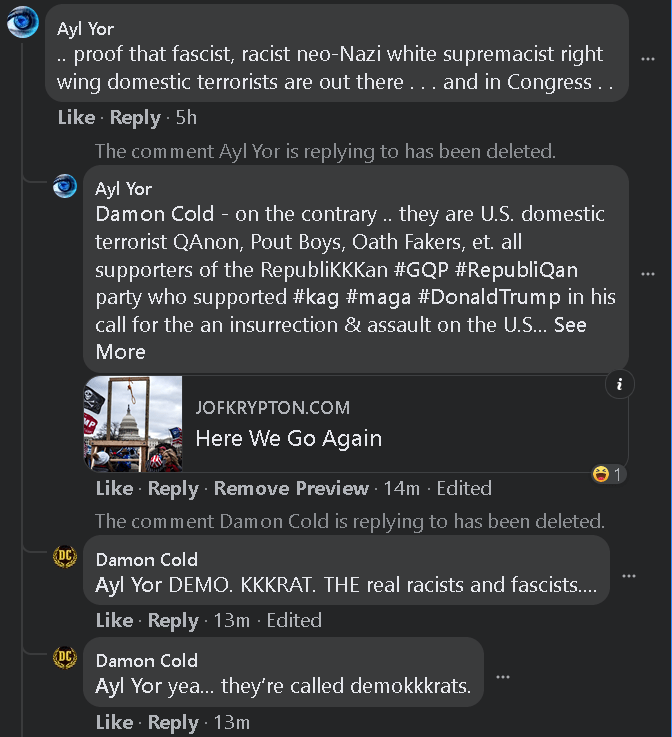The height and width of the screenshot is (737, 672).
Task: Click the Capitol gallows preview thumbnail
Action: point(133,424)
